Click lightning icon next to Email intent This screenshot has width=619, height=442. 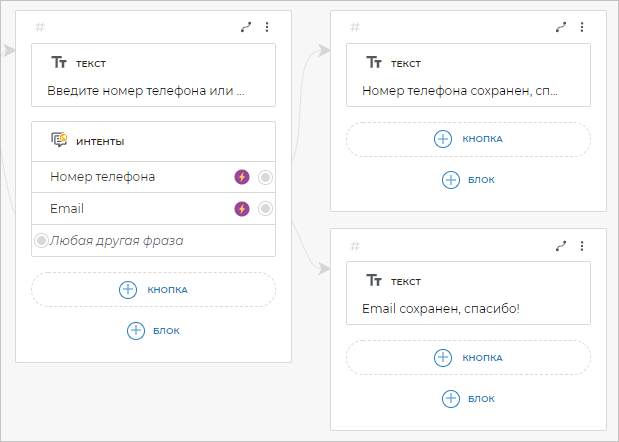tap(242, 209)
